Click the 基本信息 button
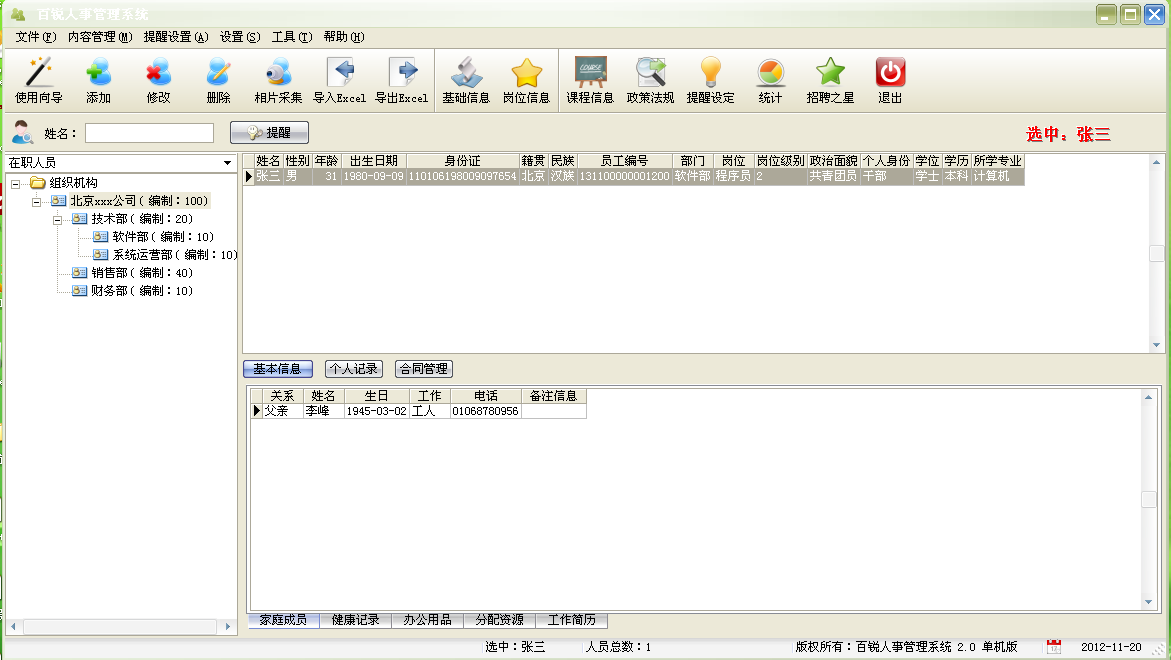The height and width of the screenshot is (660, 1171). coord(277,369)
